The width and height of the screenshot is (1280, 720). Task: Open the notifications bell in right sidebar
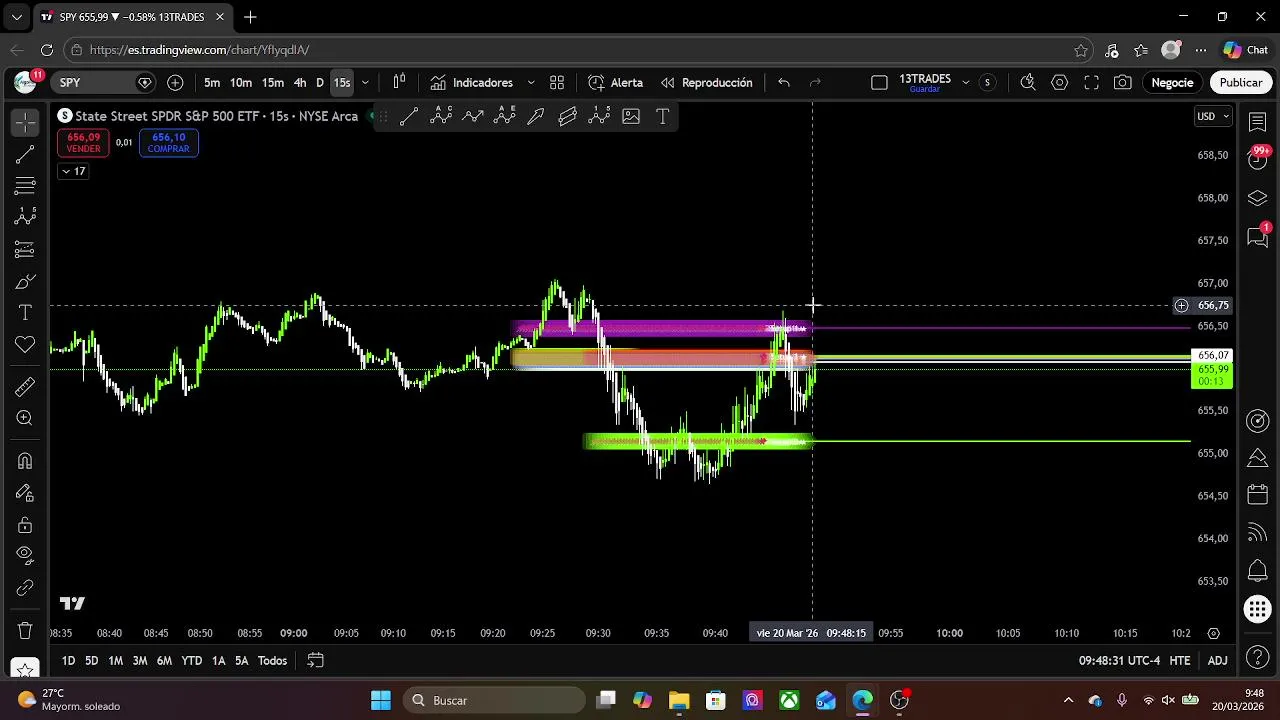point(1258,571)
